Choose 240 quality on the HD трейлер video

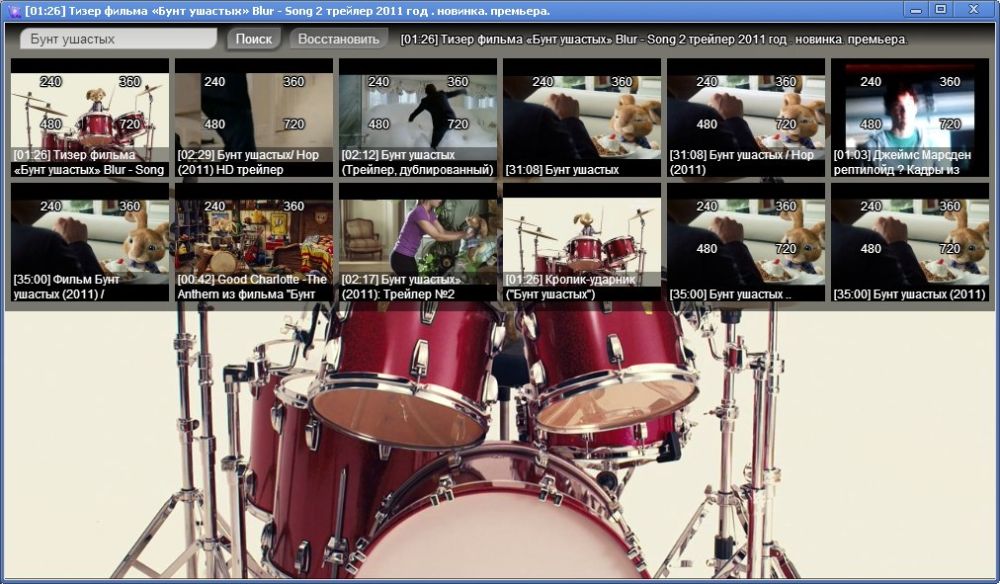click(215, 82)
